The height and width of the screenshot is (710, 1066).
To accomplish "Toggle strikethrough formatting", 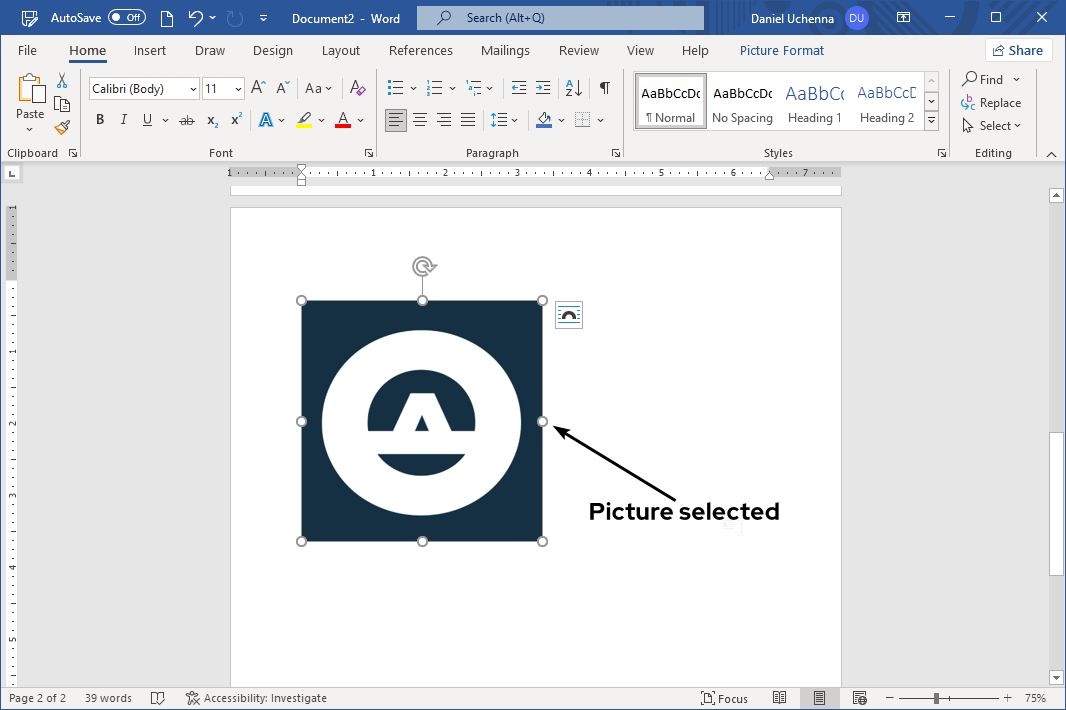I will click(x=186, y=119).
